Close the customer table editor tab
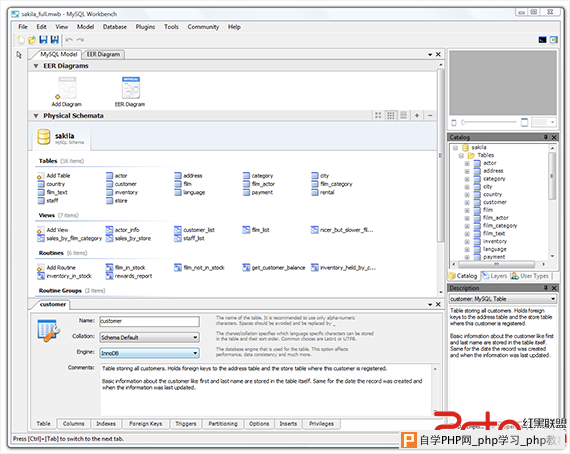This screenshot has height=454, width=570. coord(438,304)
